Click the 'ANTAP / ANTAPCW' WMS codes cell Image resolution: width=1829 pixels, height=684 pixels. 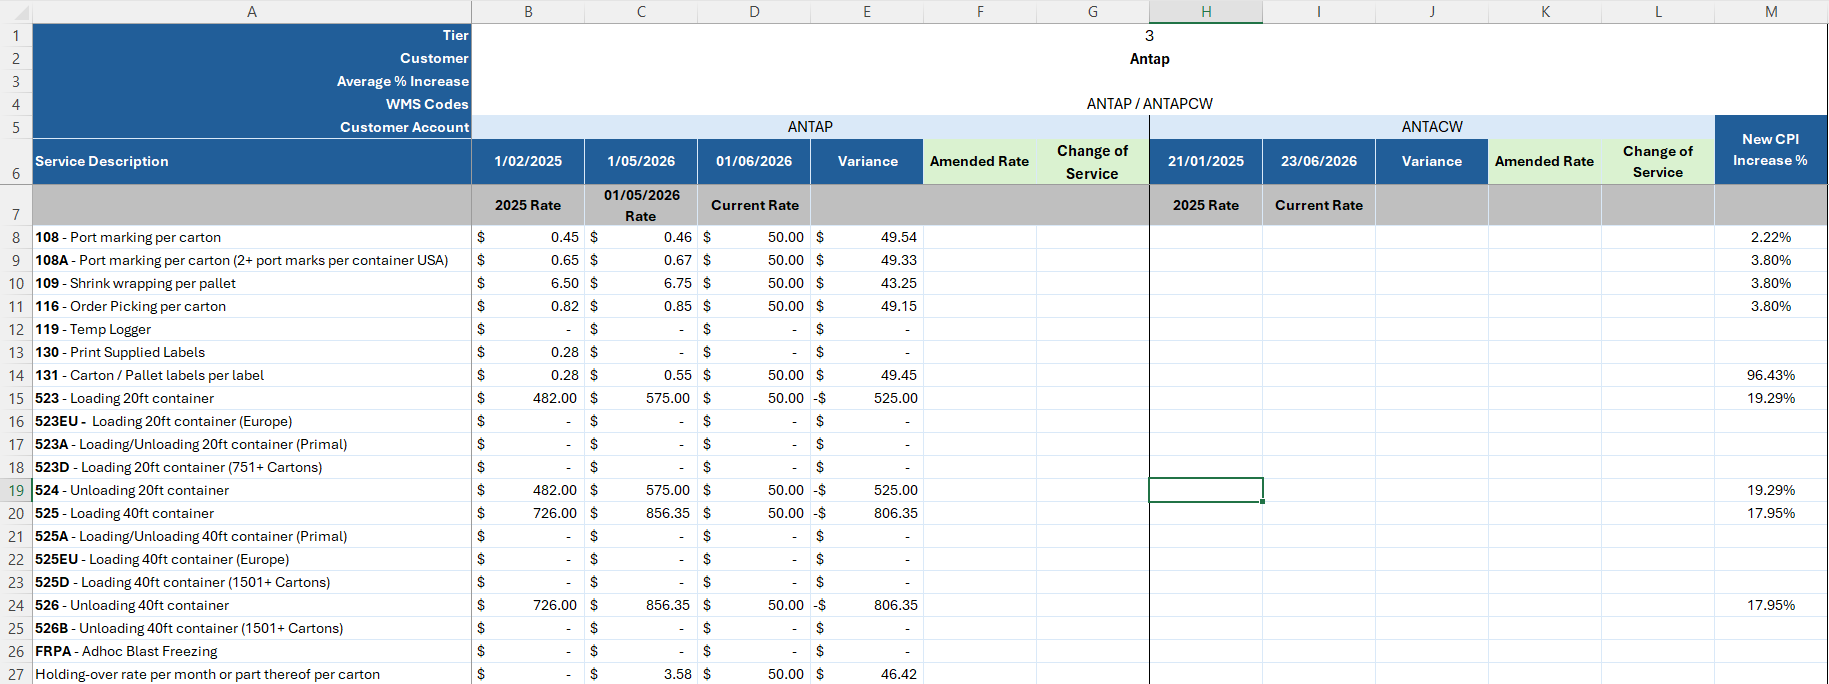(x=1149, y=104)
